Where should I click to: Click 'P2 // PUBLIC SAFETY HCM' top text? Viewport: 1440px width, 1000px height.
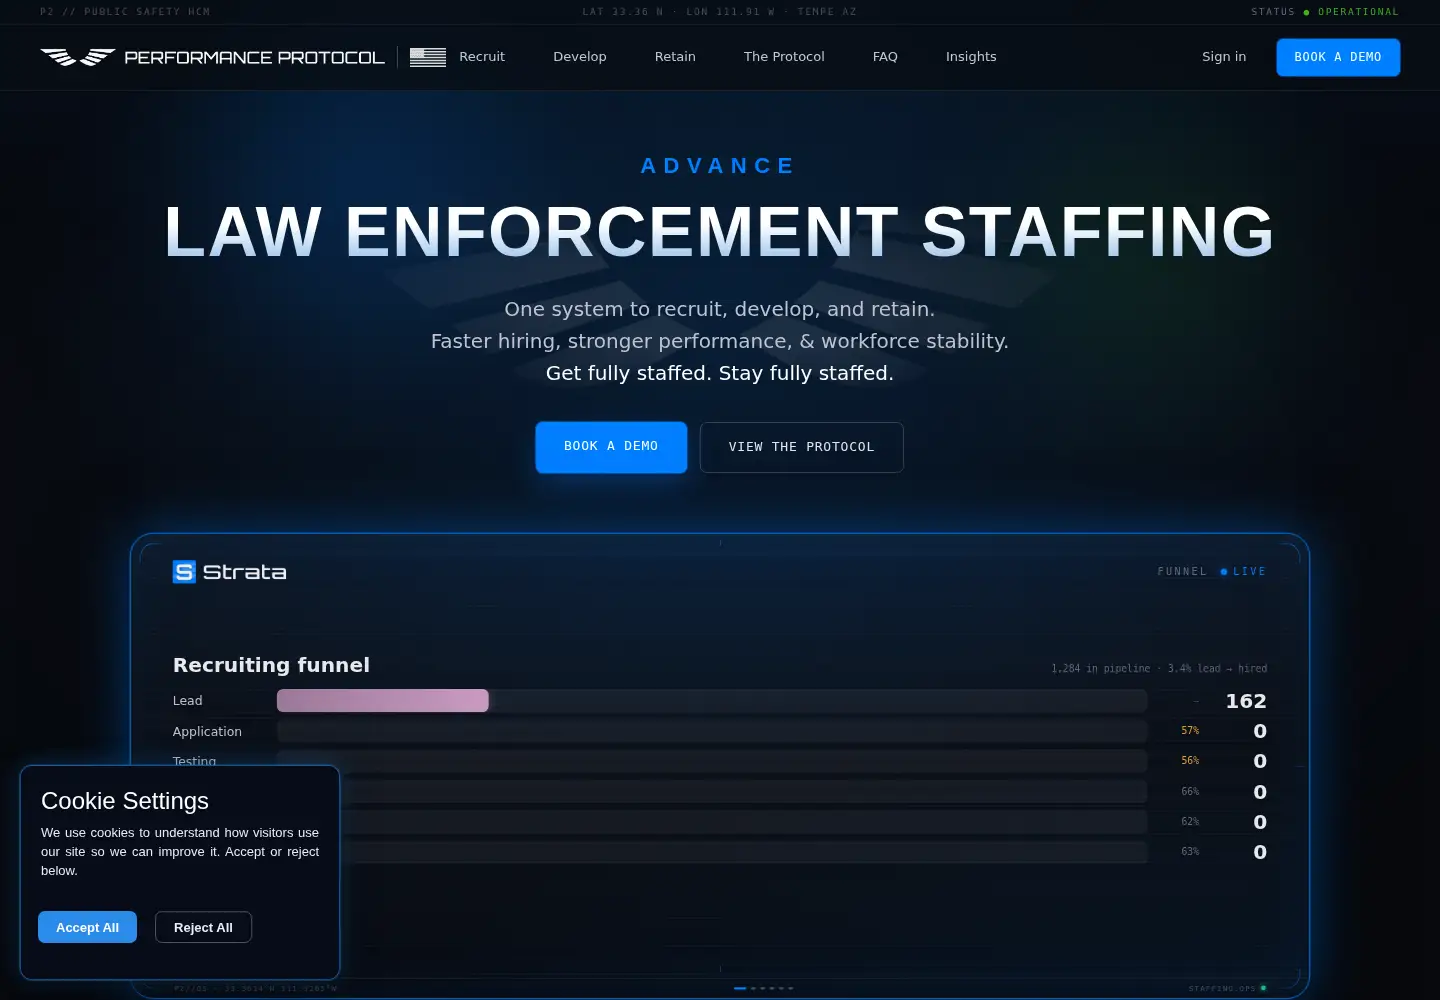(x=125, y=12)
